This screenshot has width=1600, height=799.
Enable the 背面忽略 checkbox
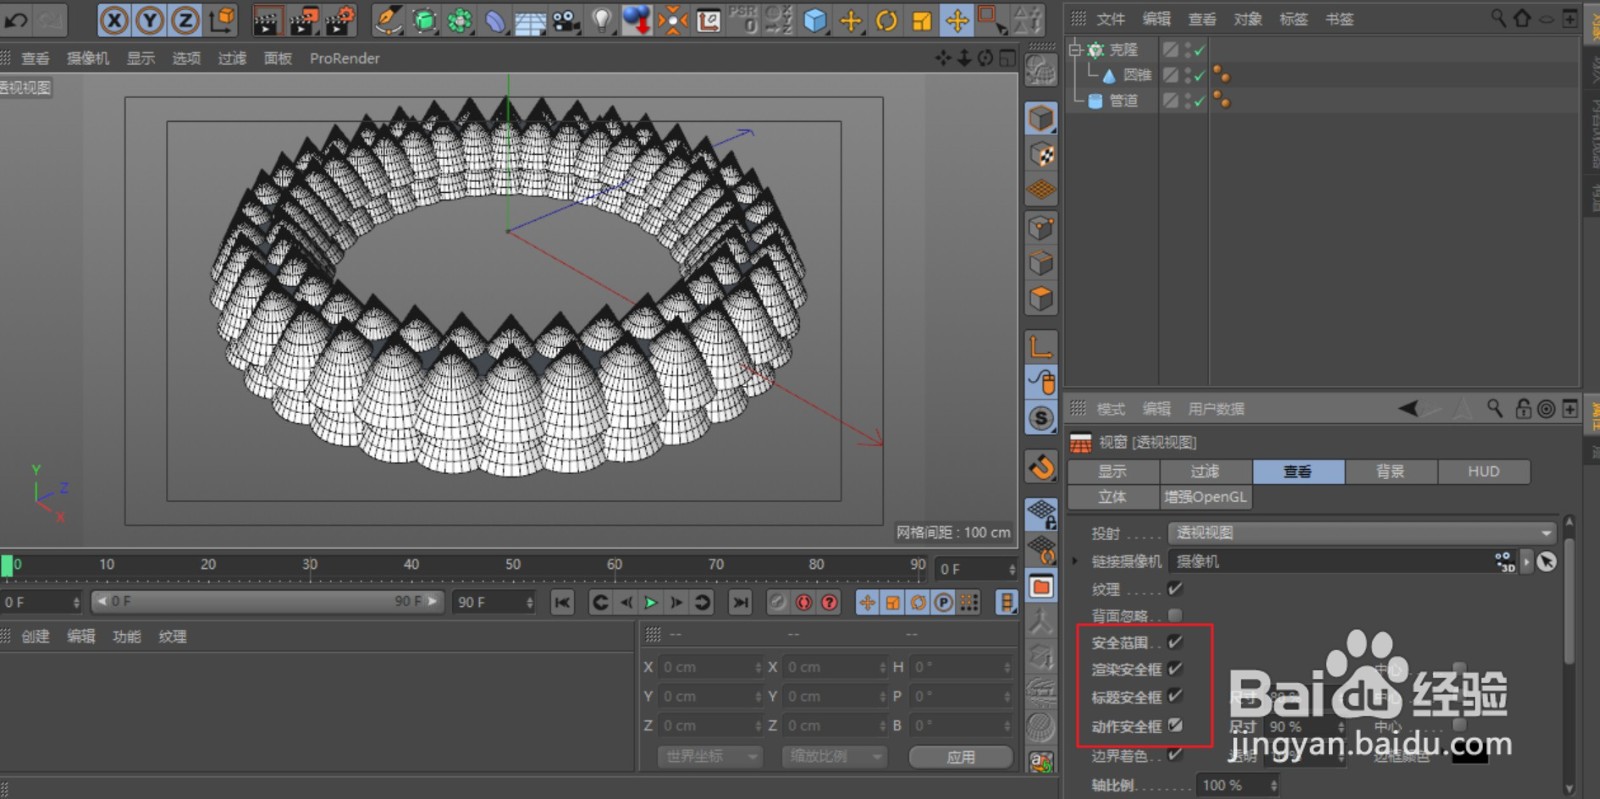pyautogui.click(x=1175, y=615)
